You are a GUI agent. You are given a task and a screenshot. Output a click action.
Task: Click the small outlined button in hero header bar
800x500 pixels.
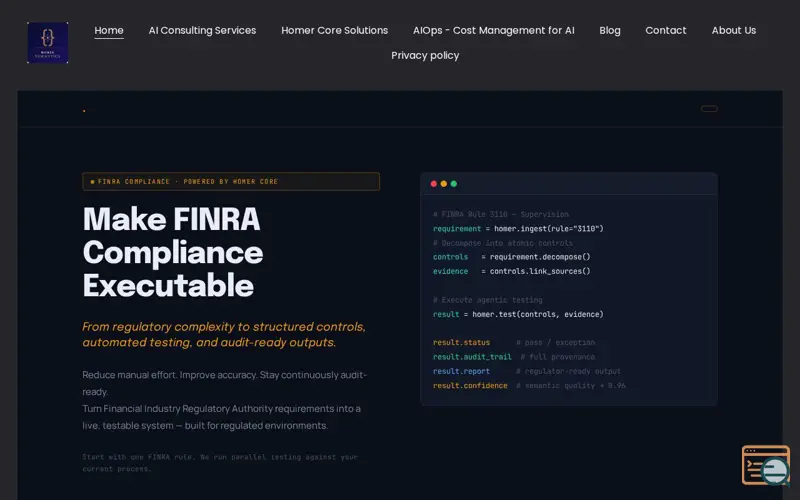[709, 109]
